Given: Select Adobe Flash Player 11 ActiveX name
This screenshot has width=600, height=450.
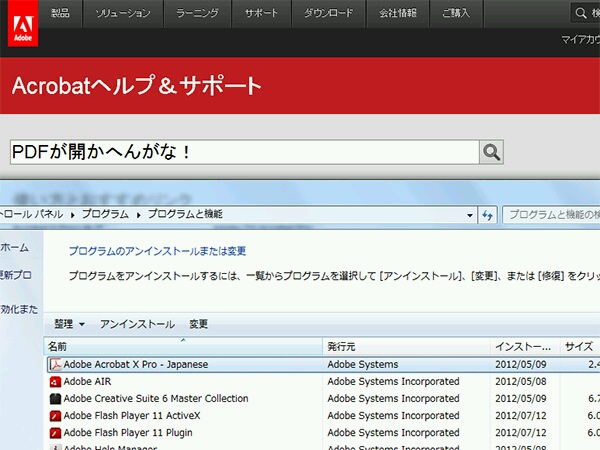Looking at the screenshot, I should (132, 416).
